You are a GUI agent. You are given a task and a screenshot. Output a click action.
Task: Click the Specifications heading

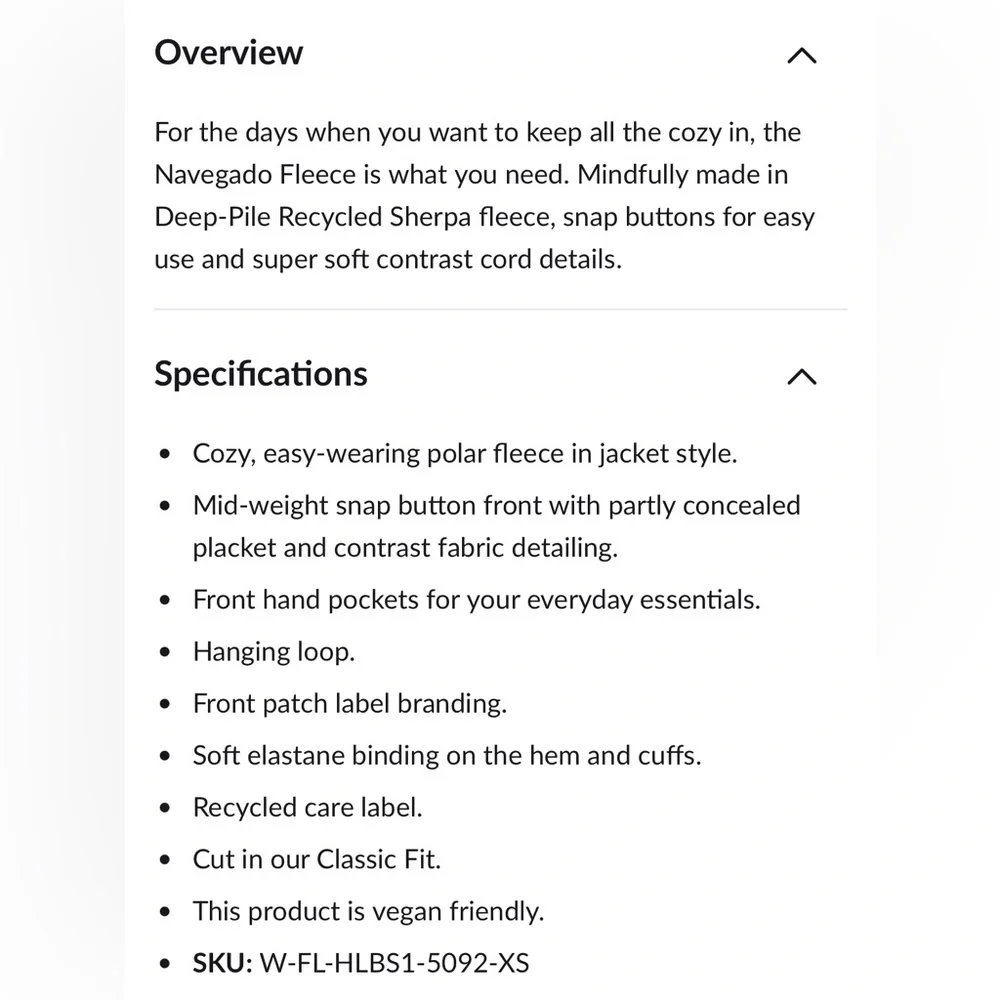[261, 374]
